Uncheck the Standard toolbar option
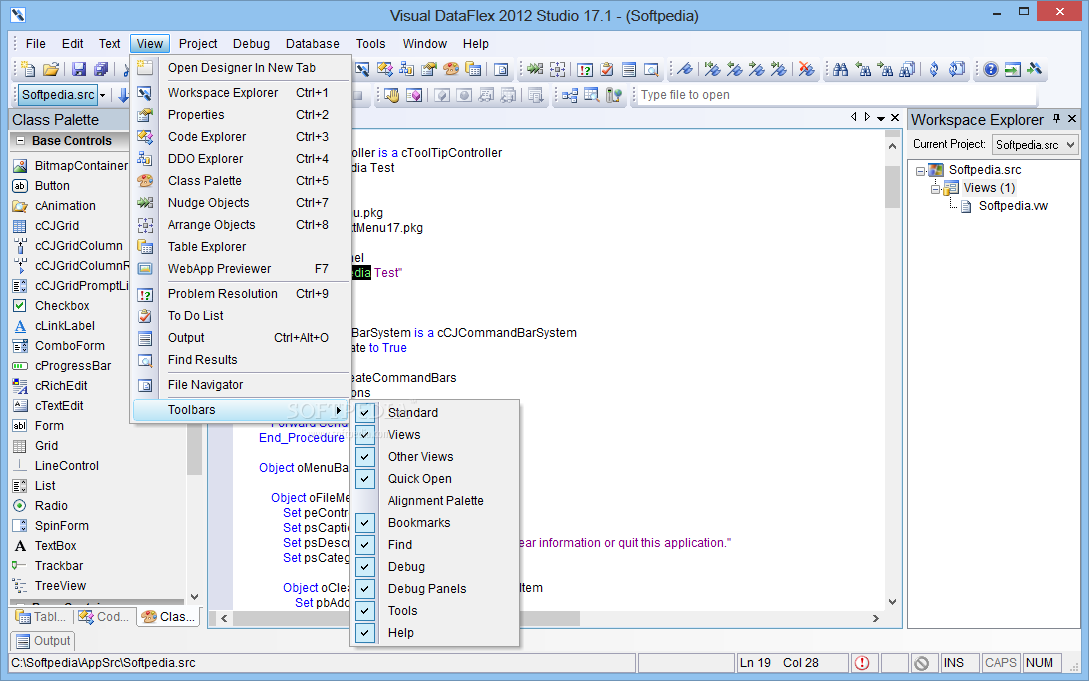 [365, 412]
